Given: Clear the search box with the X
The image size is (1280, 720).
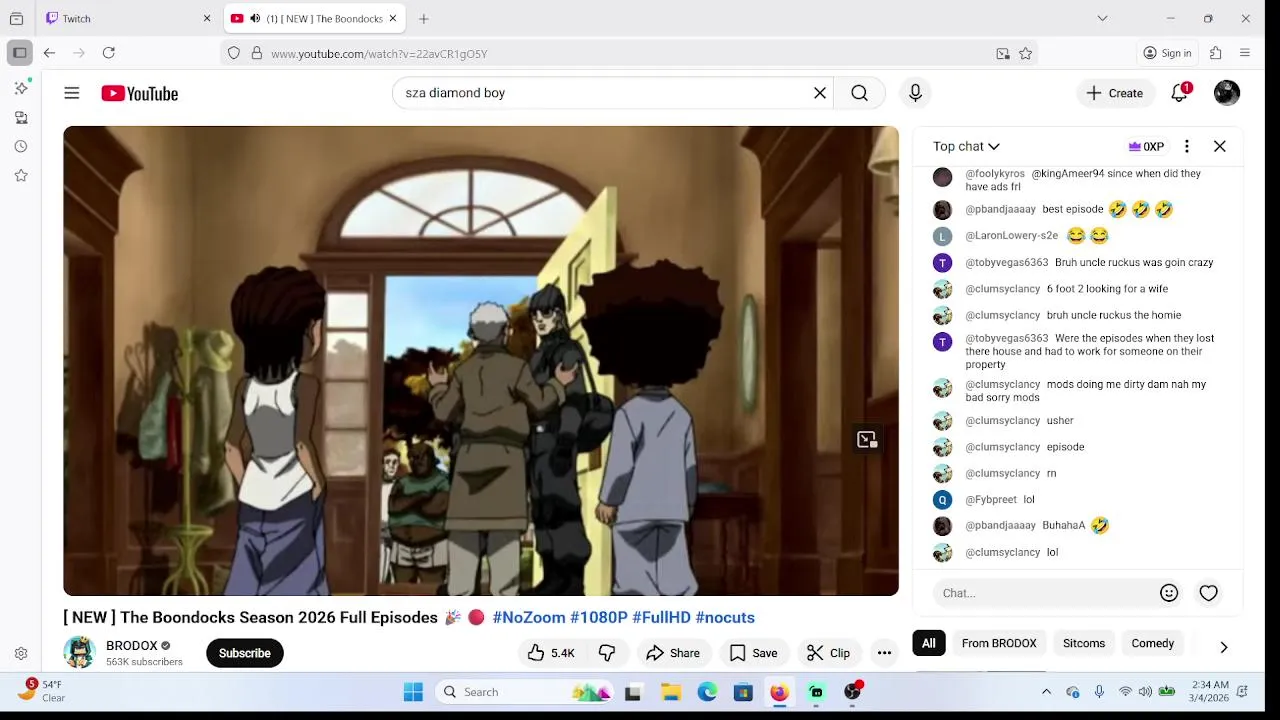Looking at the screenshot, I should point(820,93).
